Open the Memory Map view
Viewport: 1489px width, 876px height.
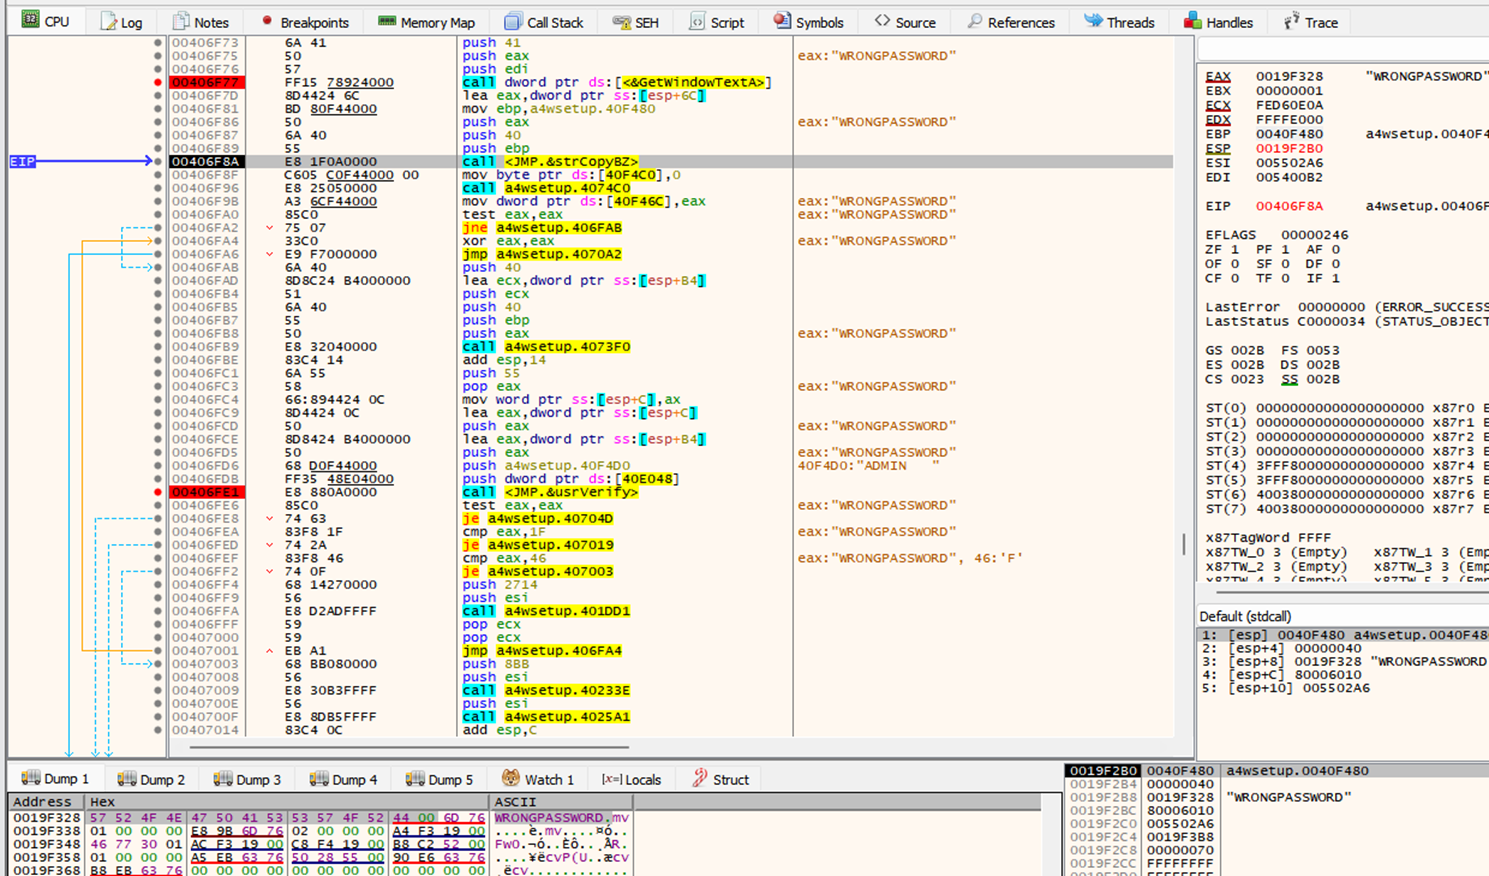click(x=426, y=22)
